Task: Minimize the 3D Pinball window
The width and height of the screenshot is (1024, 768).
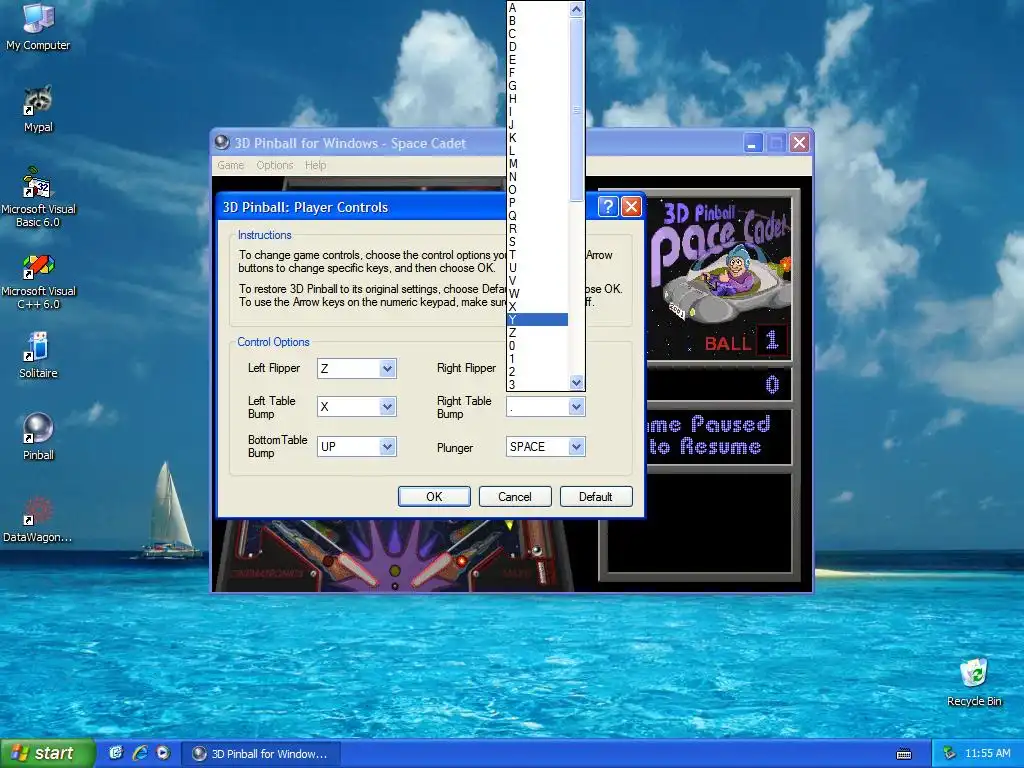Action: point(753,143)
